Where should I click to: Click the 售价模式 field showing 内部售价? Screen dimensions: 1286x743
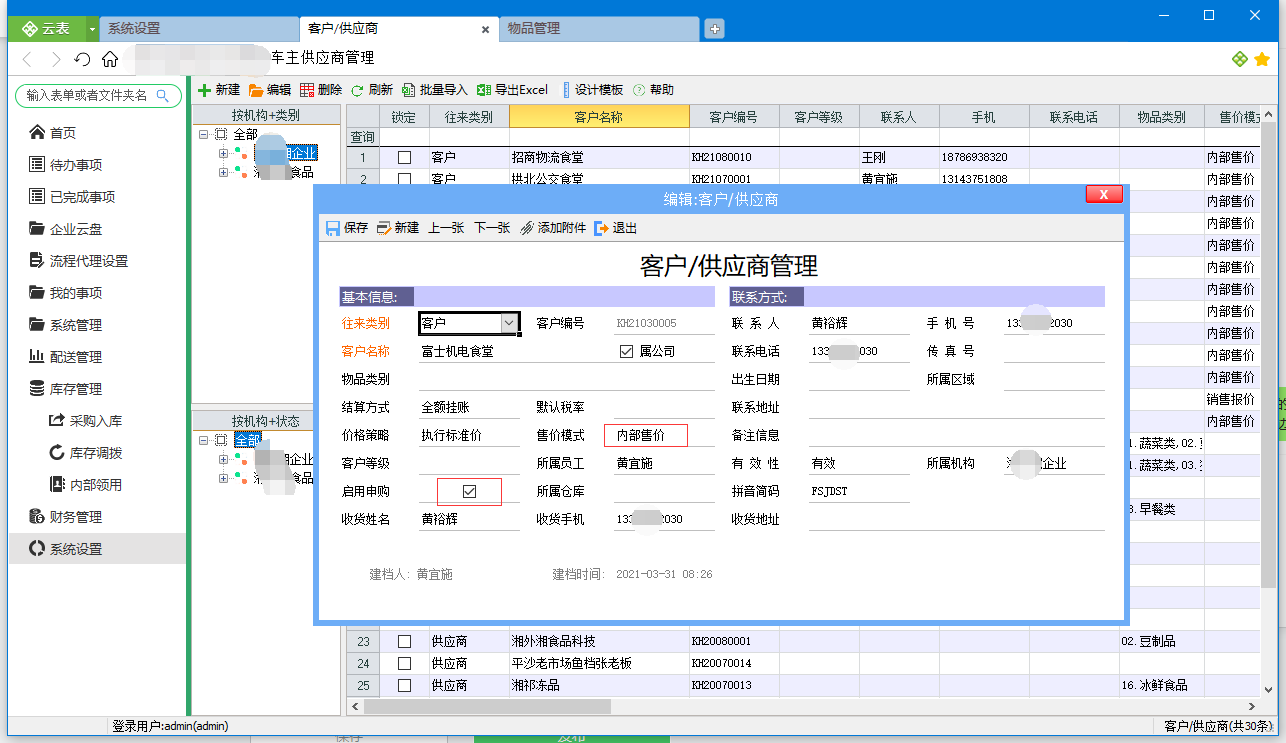point(645,435)
